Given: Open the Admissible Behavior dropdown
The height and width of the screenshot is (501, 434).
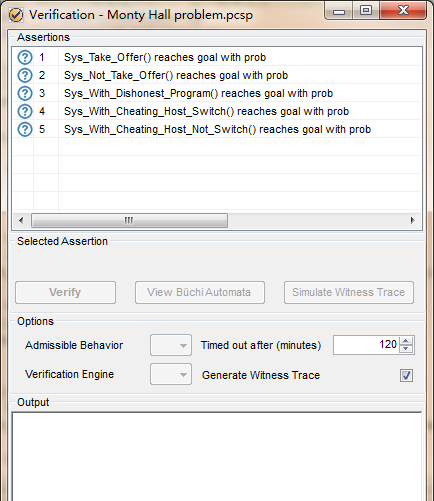Looking at the screenshot, I should pos(171,345).
